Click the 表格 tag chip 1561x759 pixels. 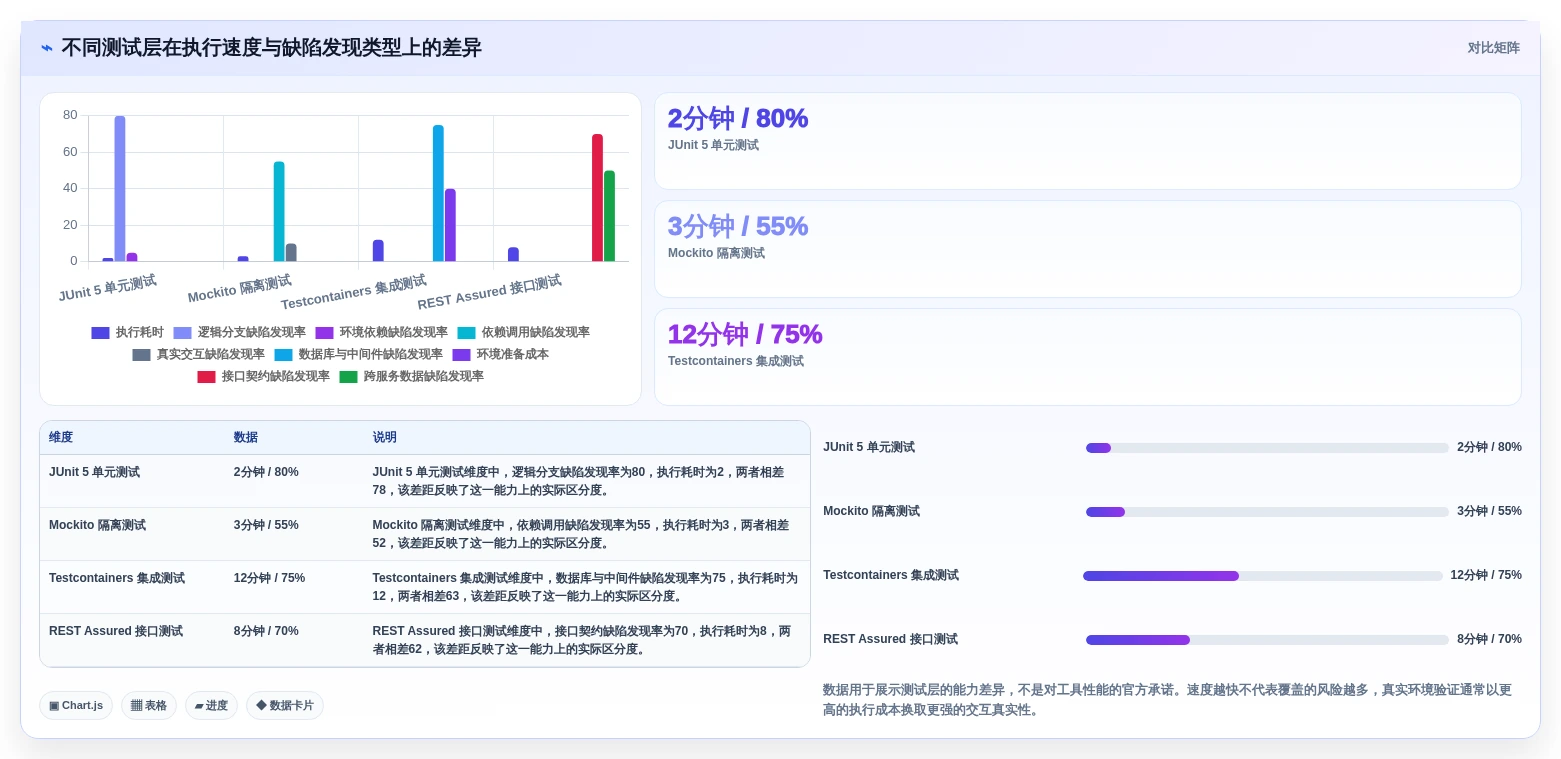point(149,705)
